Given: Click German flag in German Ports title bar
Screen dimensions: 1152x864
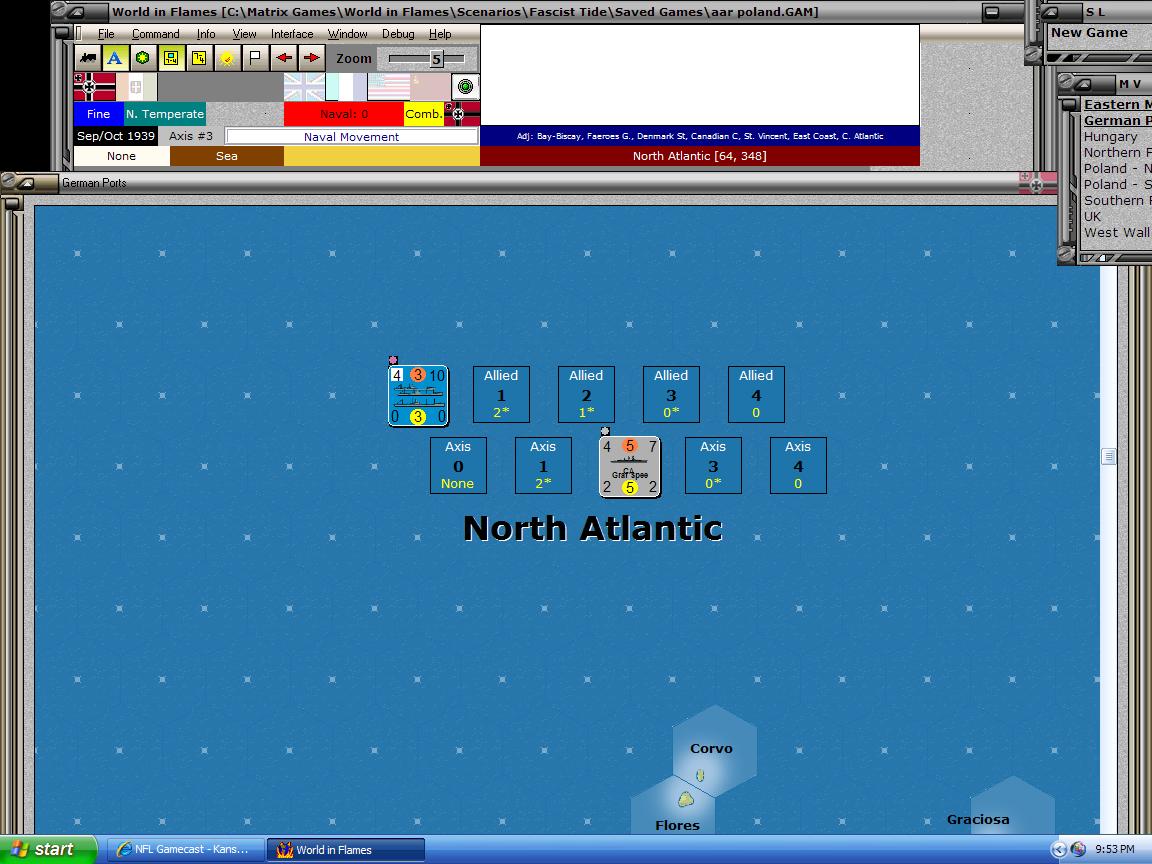Looking at the screenshot, I should click(1037, 183).
